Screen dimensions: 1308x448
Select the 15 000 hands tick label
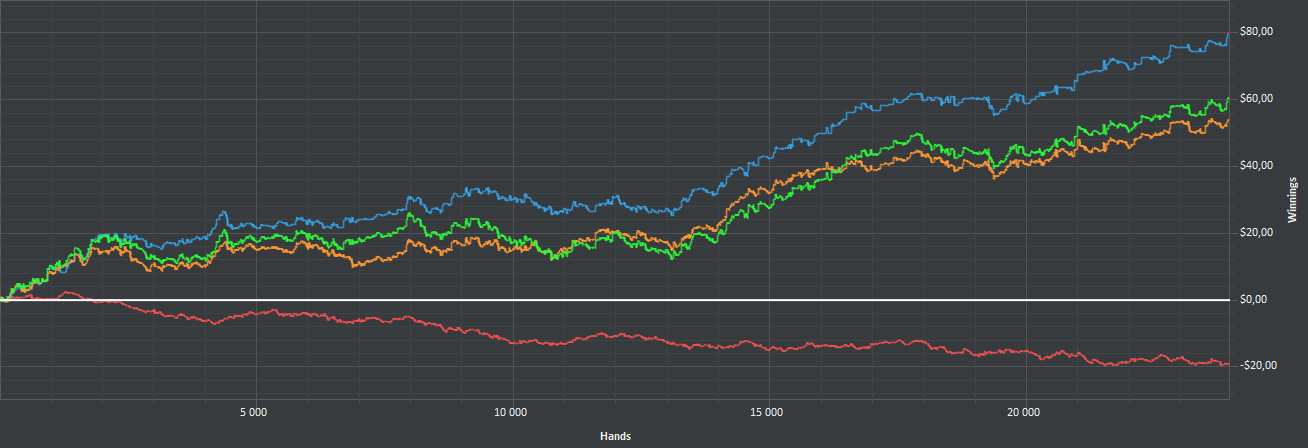click(x=768, y=412)
